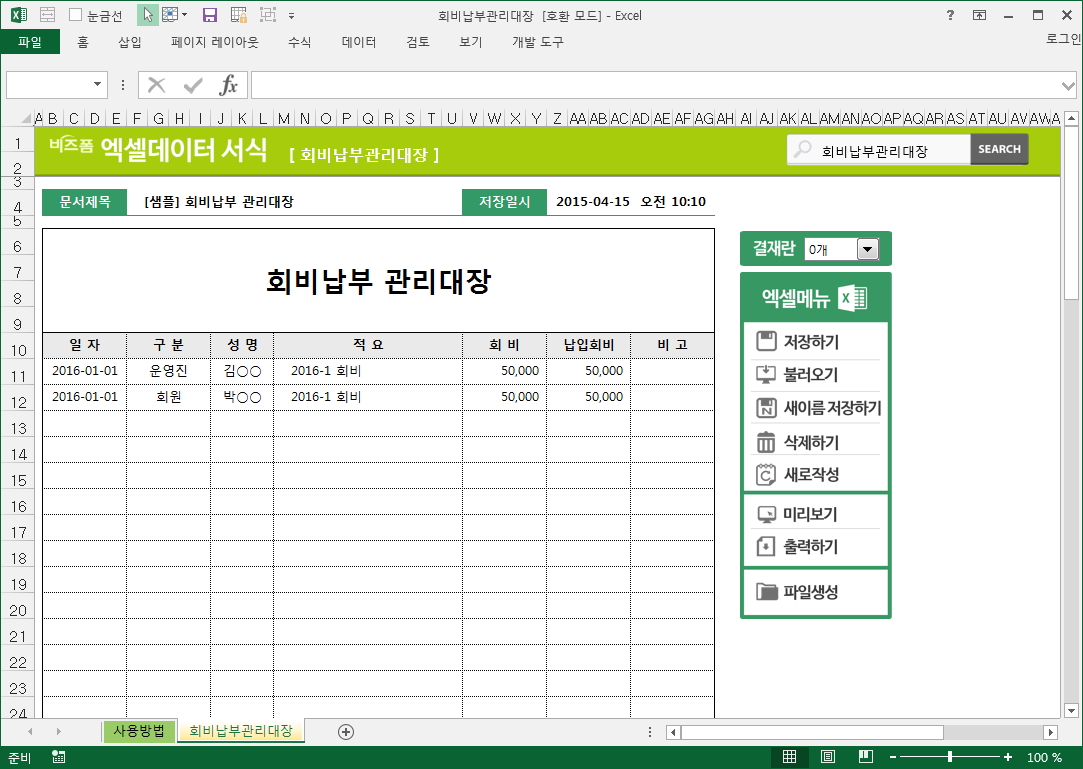This screenshot has width=1083, height=769.
Task: Click the 파일생성 file create button
Action: tap(815, 592)
